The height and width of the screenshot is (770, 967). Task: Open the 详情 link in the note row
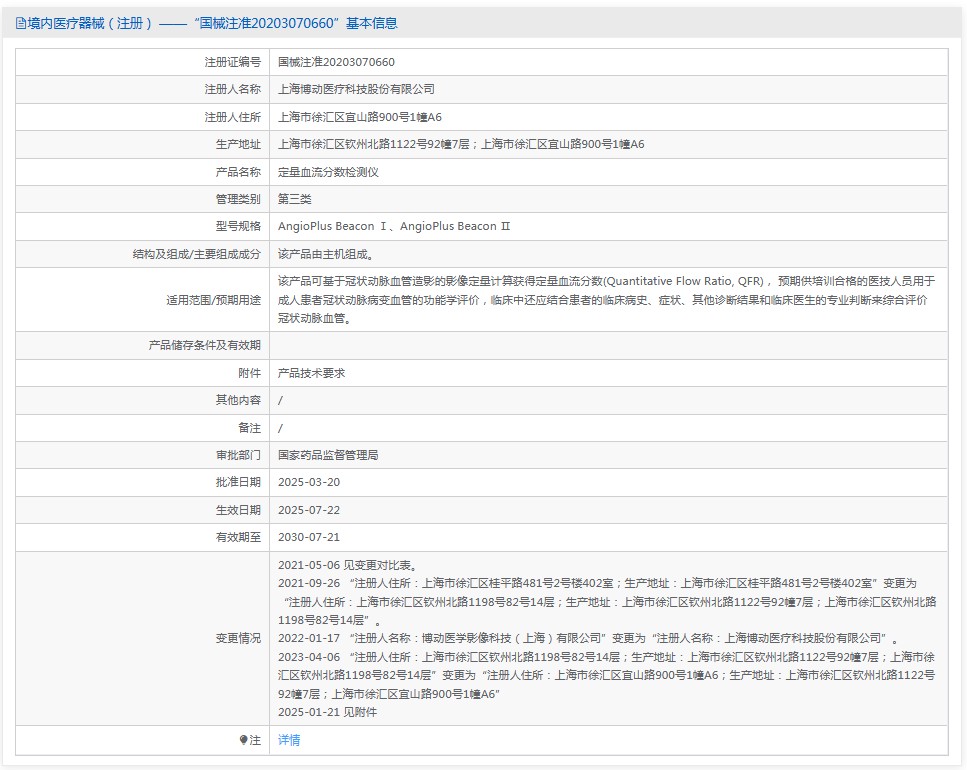289,740
